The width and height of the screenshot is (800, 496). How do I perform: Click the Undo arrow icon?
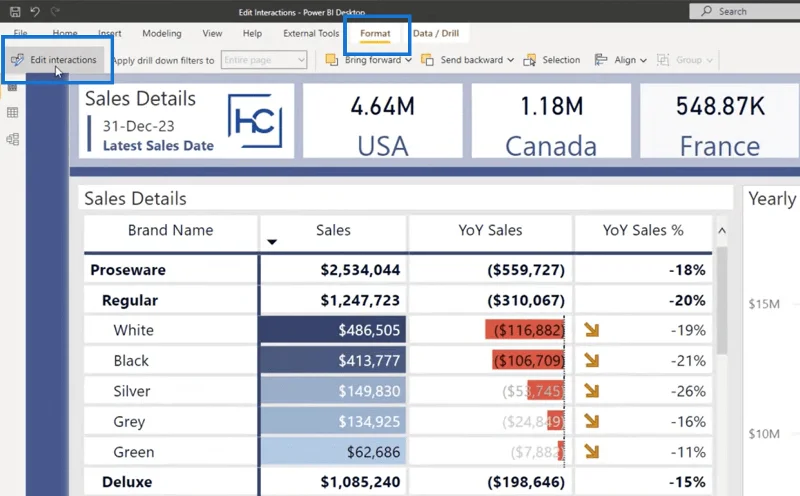click(x=35, y=11)
